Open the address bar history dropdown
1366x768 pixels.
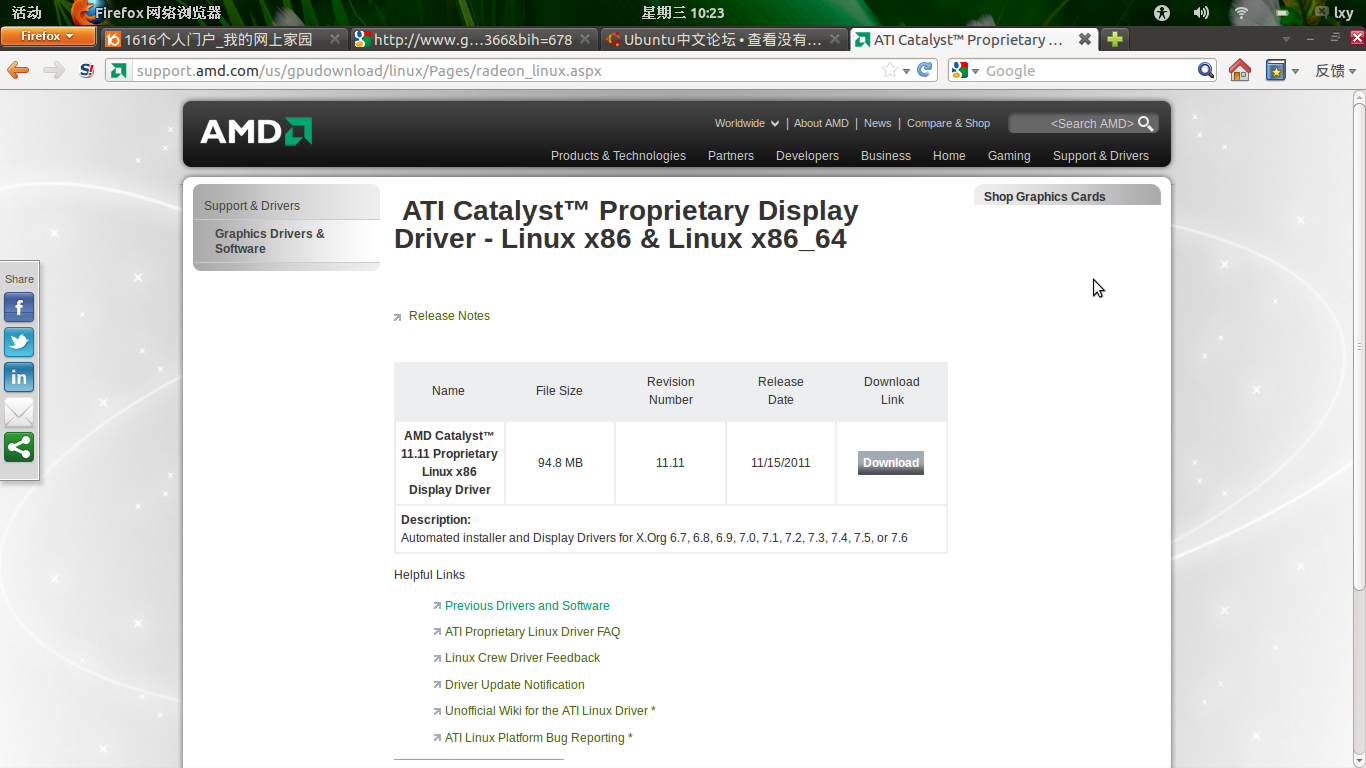coord(906,71)
